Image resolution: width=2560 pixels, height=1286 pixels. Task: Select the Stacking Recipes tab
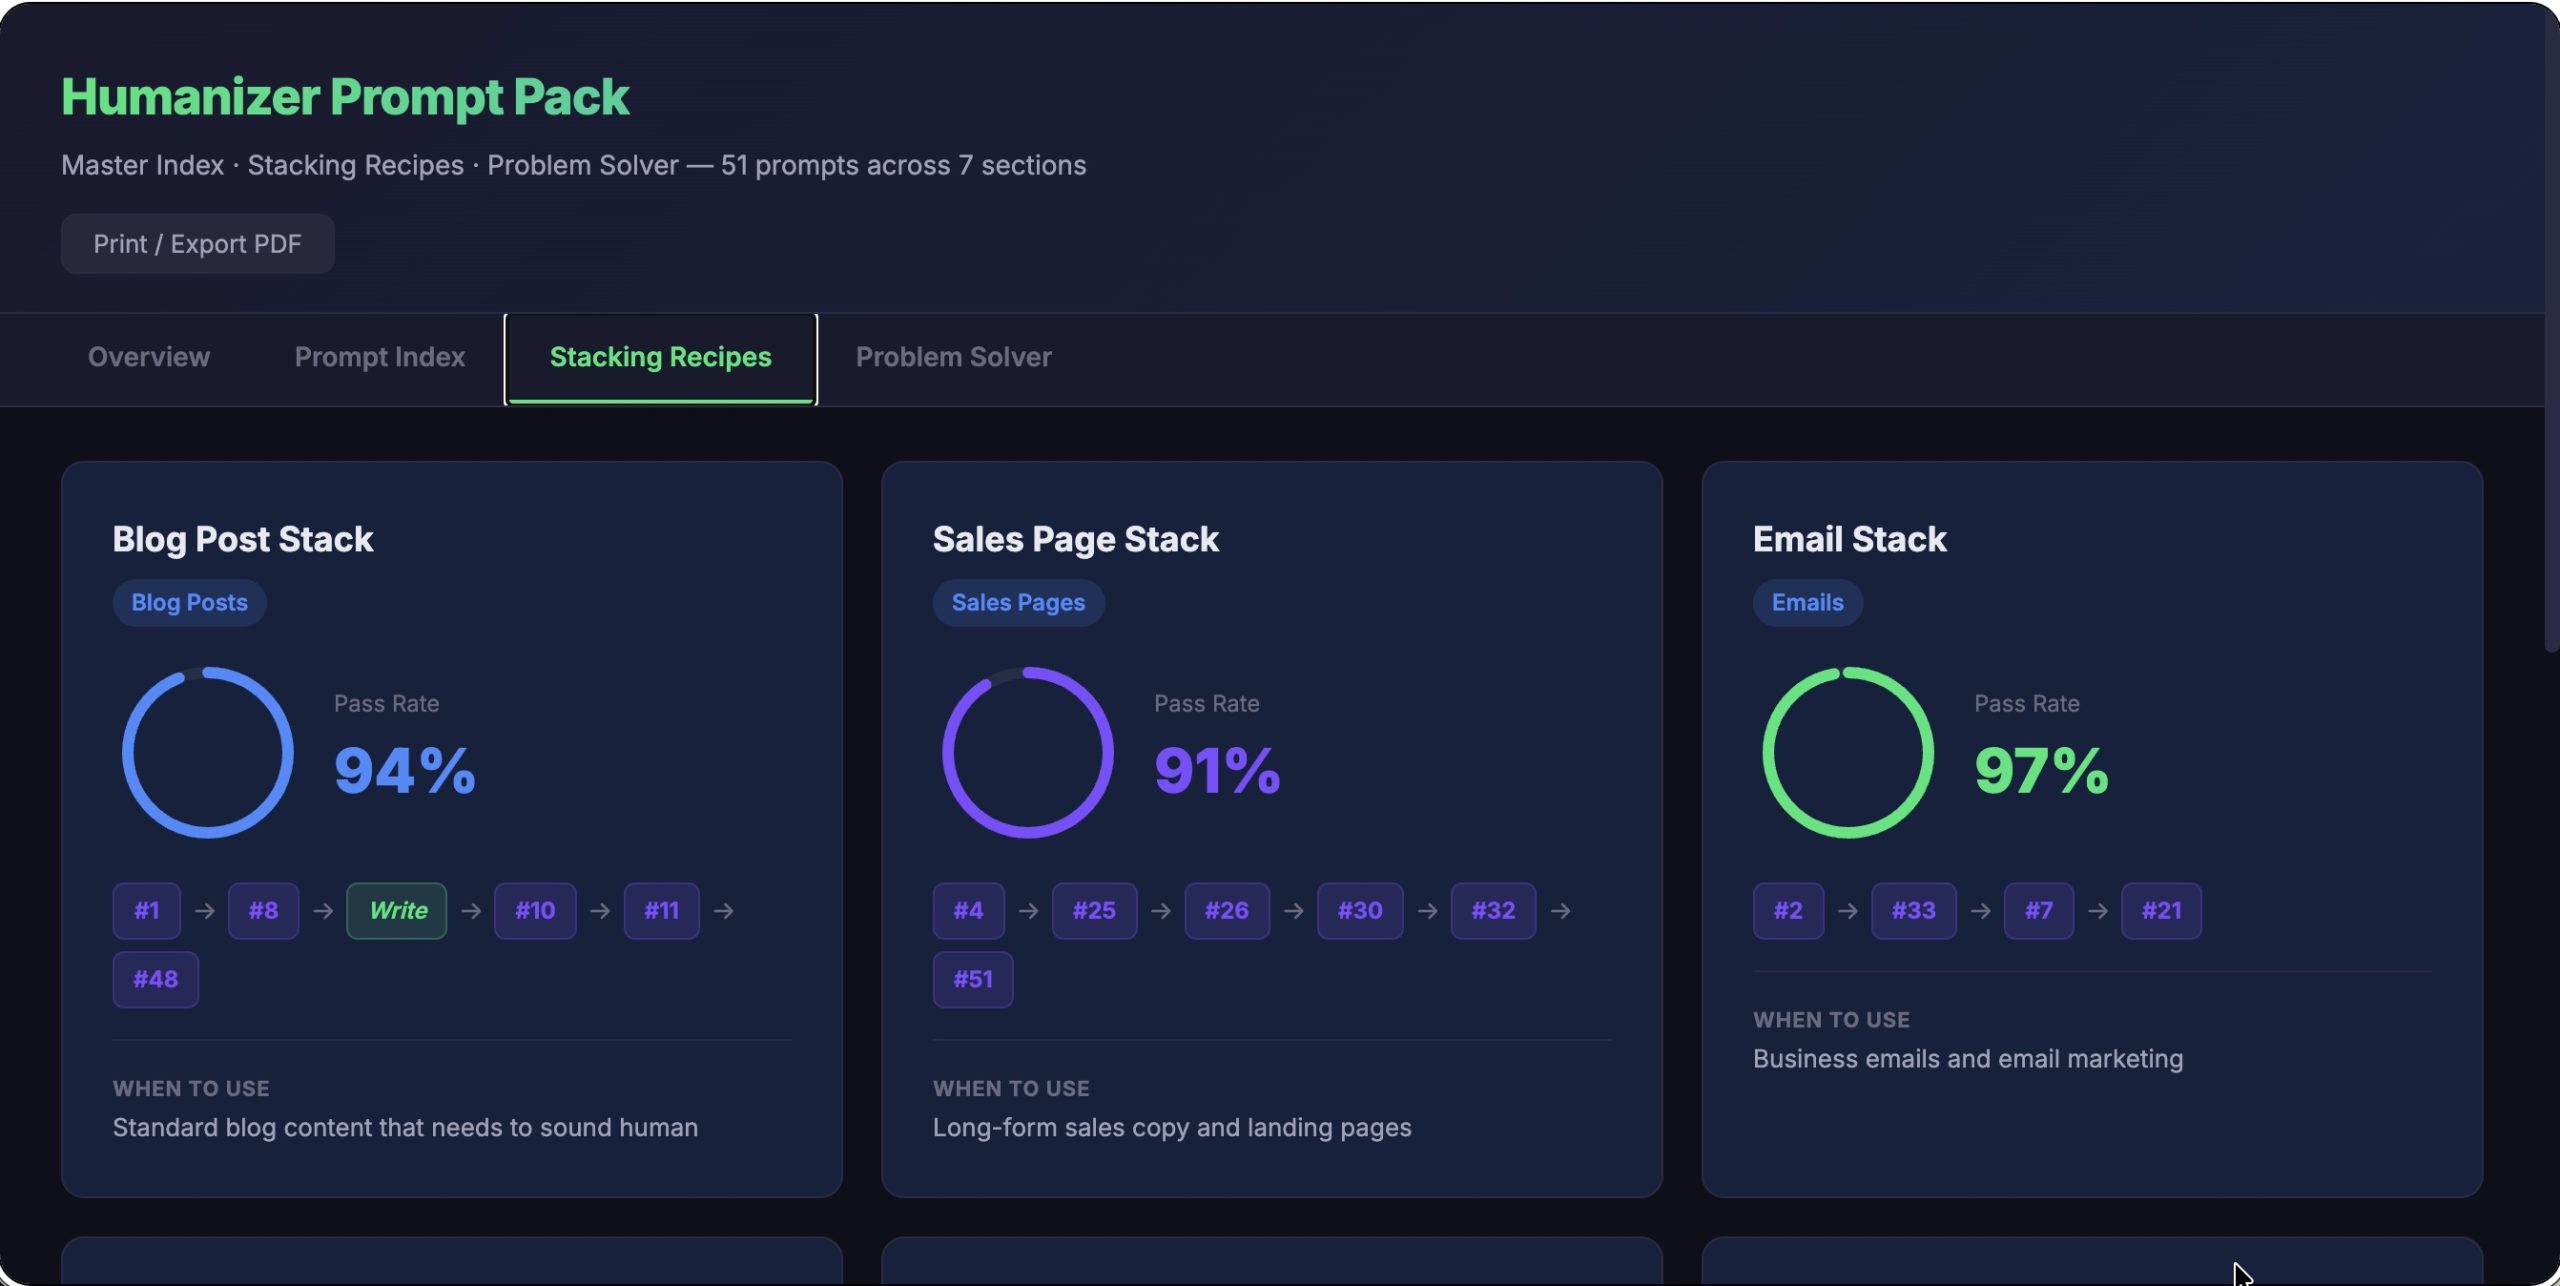(660, 357)
